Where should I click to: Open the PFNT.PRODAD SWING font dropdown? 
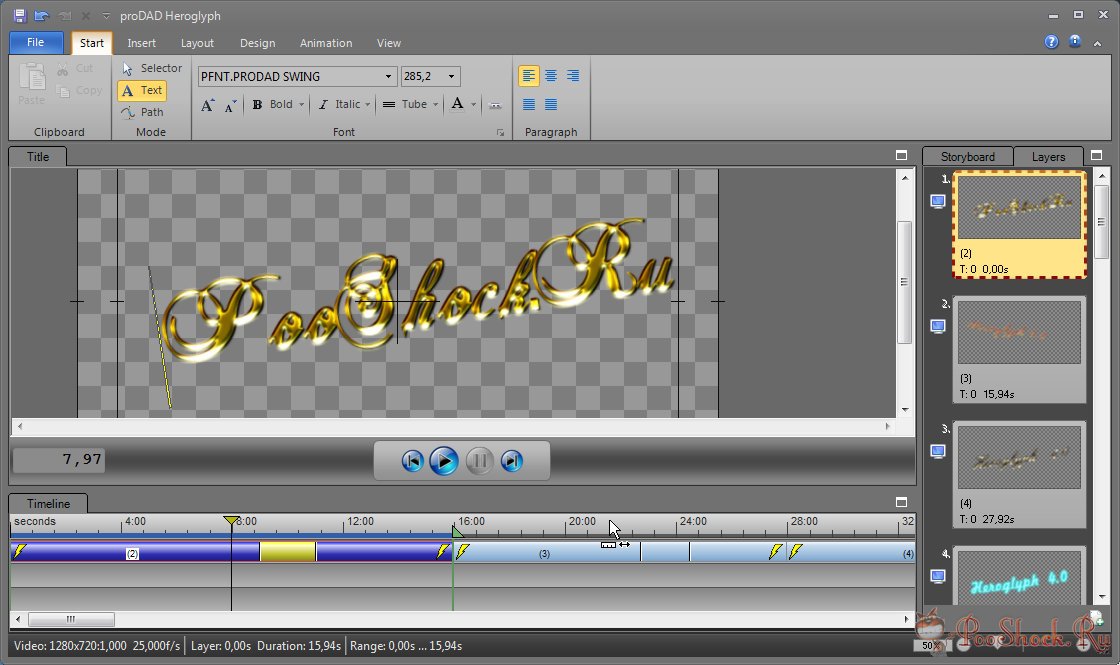point(389,77)
